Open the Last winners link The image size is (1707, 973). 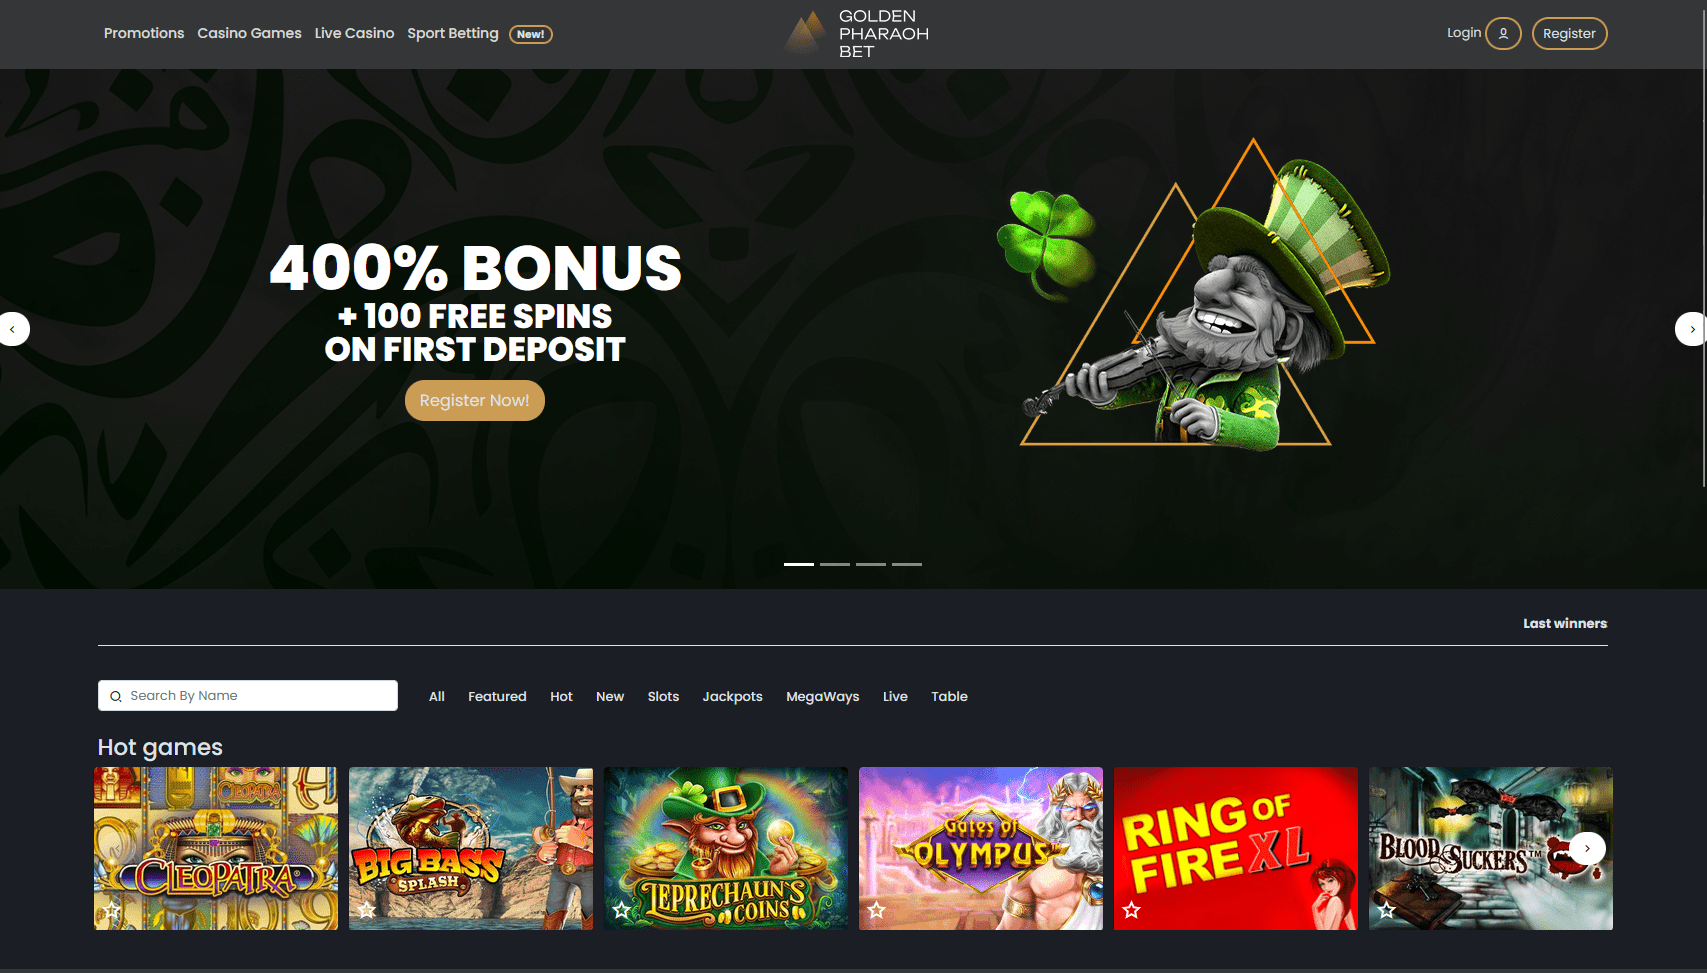pyautogui.click(x=1565, y=623)
